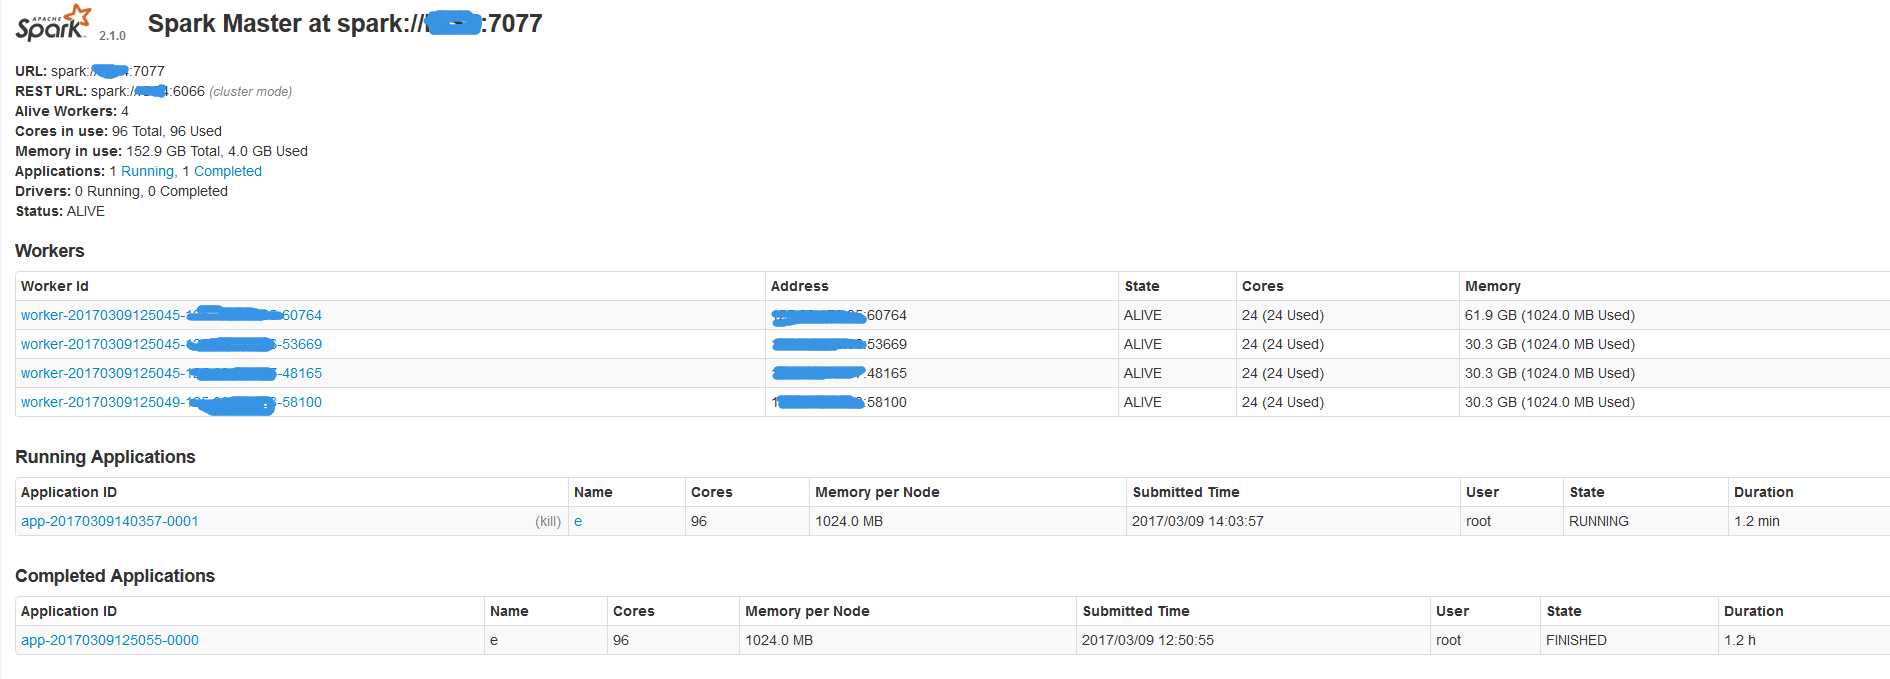Image resolution: width=1890 pixels, height=679 pixels.
Task: Click the Completed Applications section heading
Action: pos(115,576)
